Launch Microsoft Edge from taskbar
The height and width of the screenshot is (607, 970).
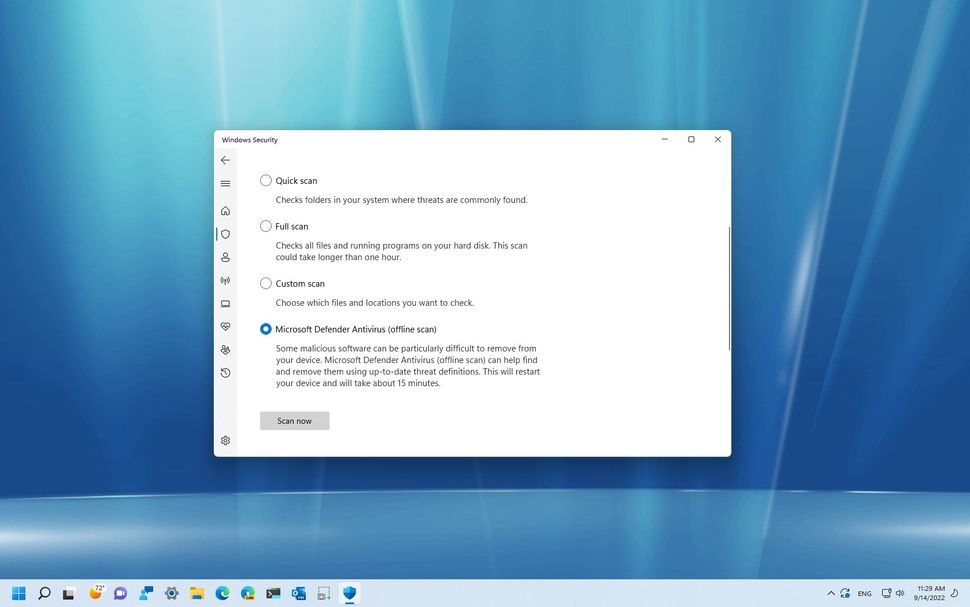pos(222,593)
